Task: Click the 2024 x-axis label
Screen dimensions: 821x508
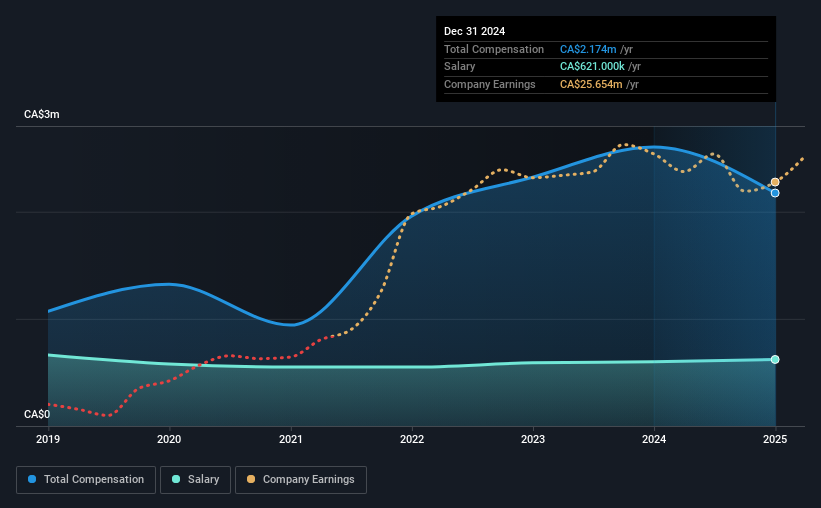Action: 654,439
